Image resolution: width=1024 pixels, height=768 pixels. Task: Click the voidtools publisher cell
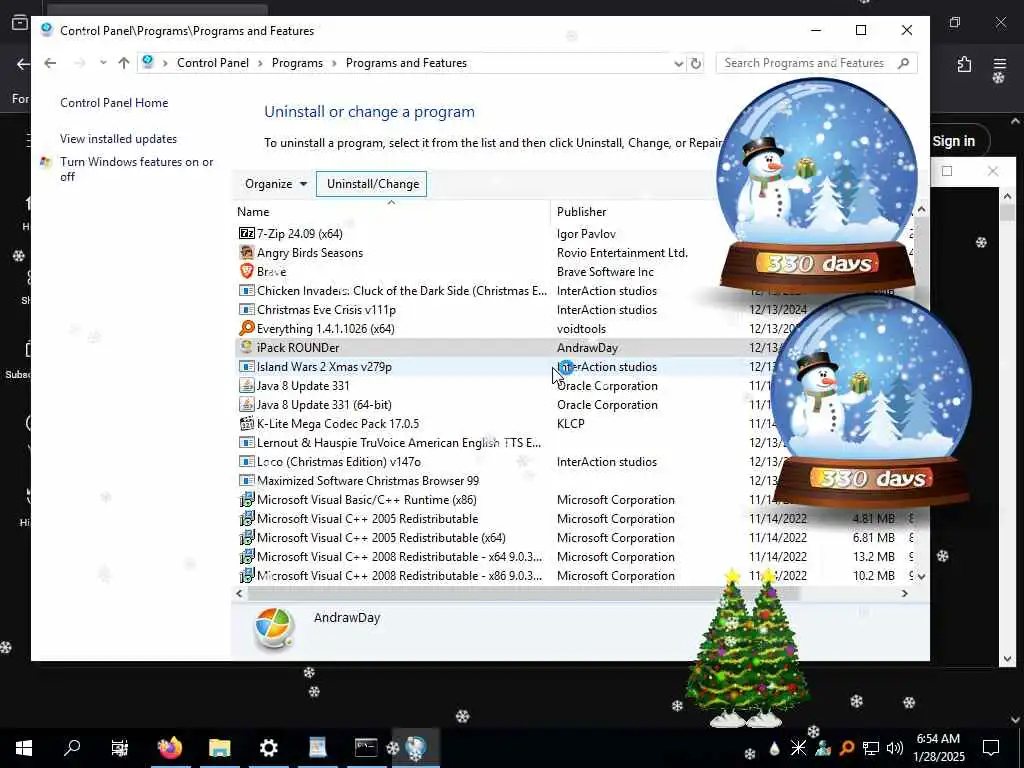[x=581, y=328]
